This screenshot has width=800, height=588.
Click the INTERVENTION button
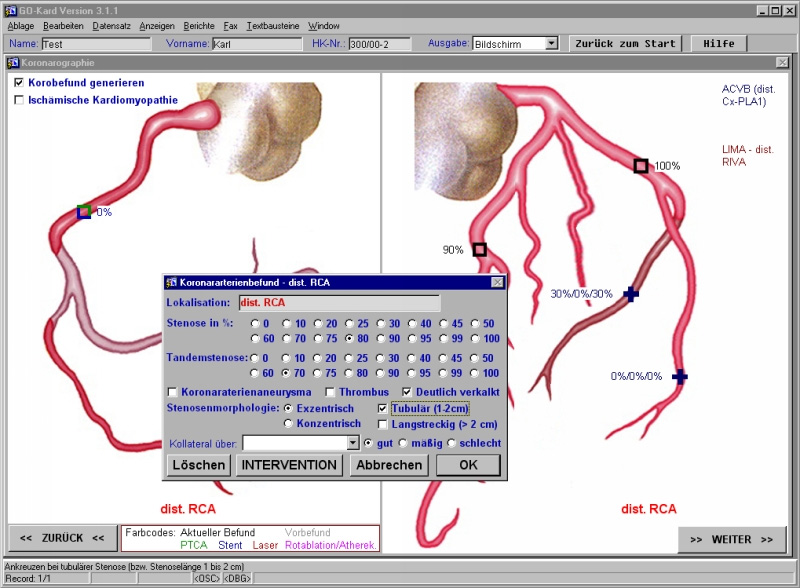[289, 465]
